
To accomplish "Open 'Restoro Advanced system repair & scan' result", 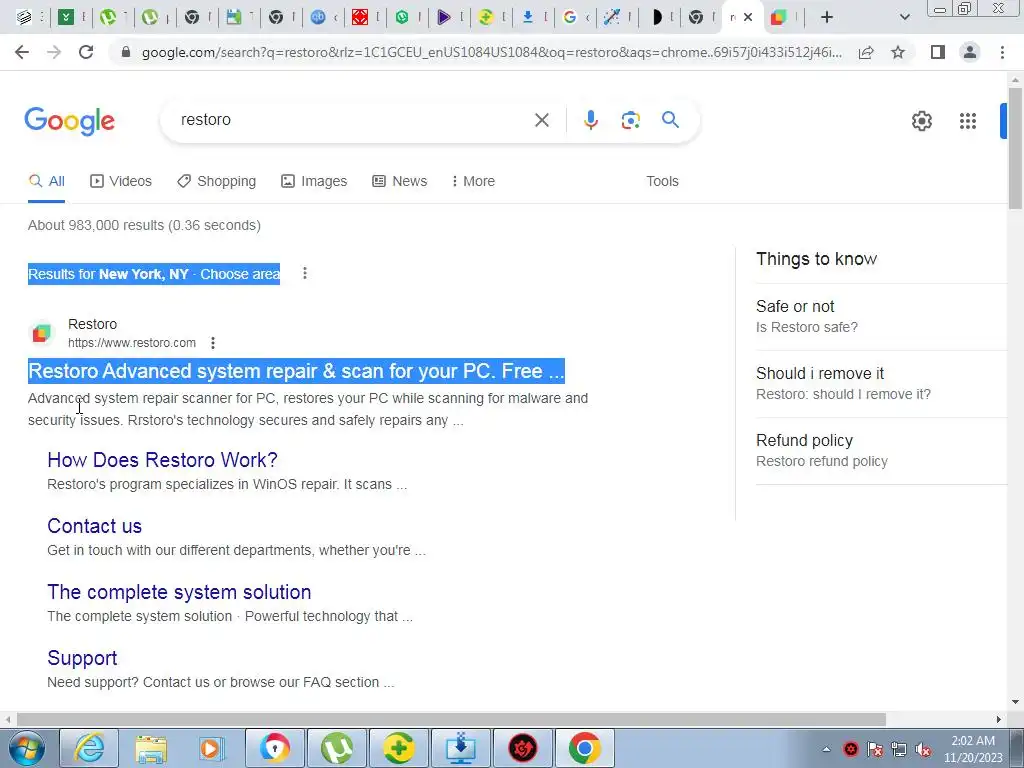I will [x=296, y=370].
